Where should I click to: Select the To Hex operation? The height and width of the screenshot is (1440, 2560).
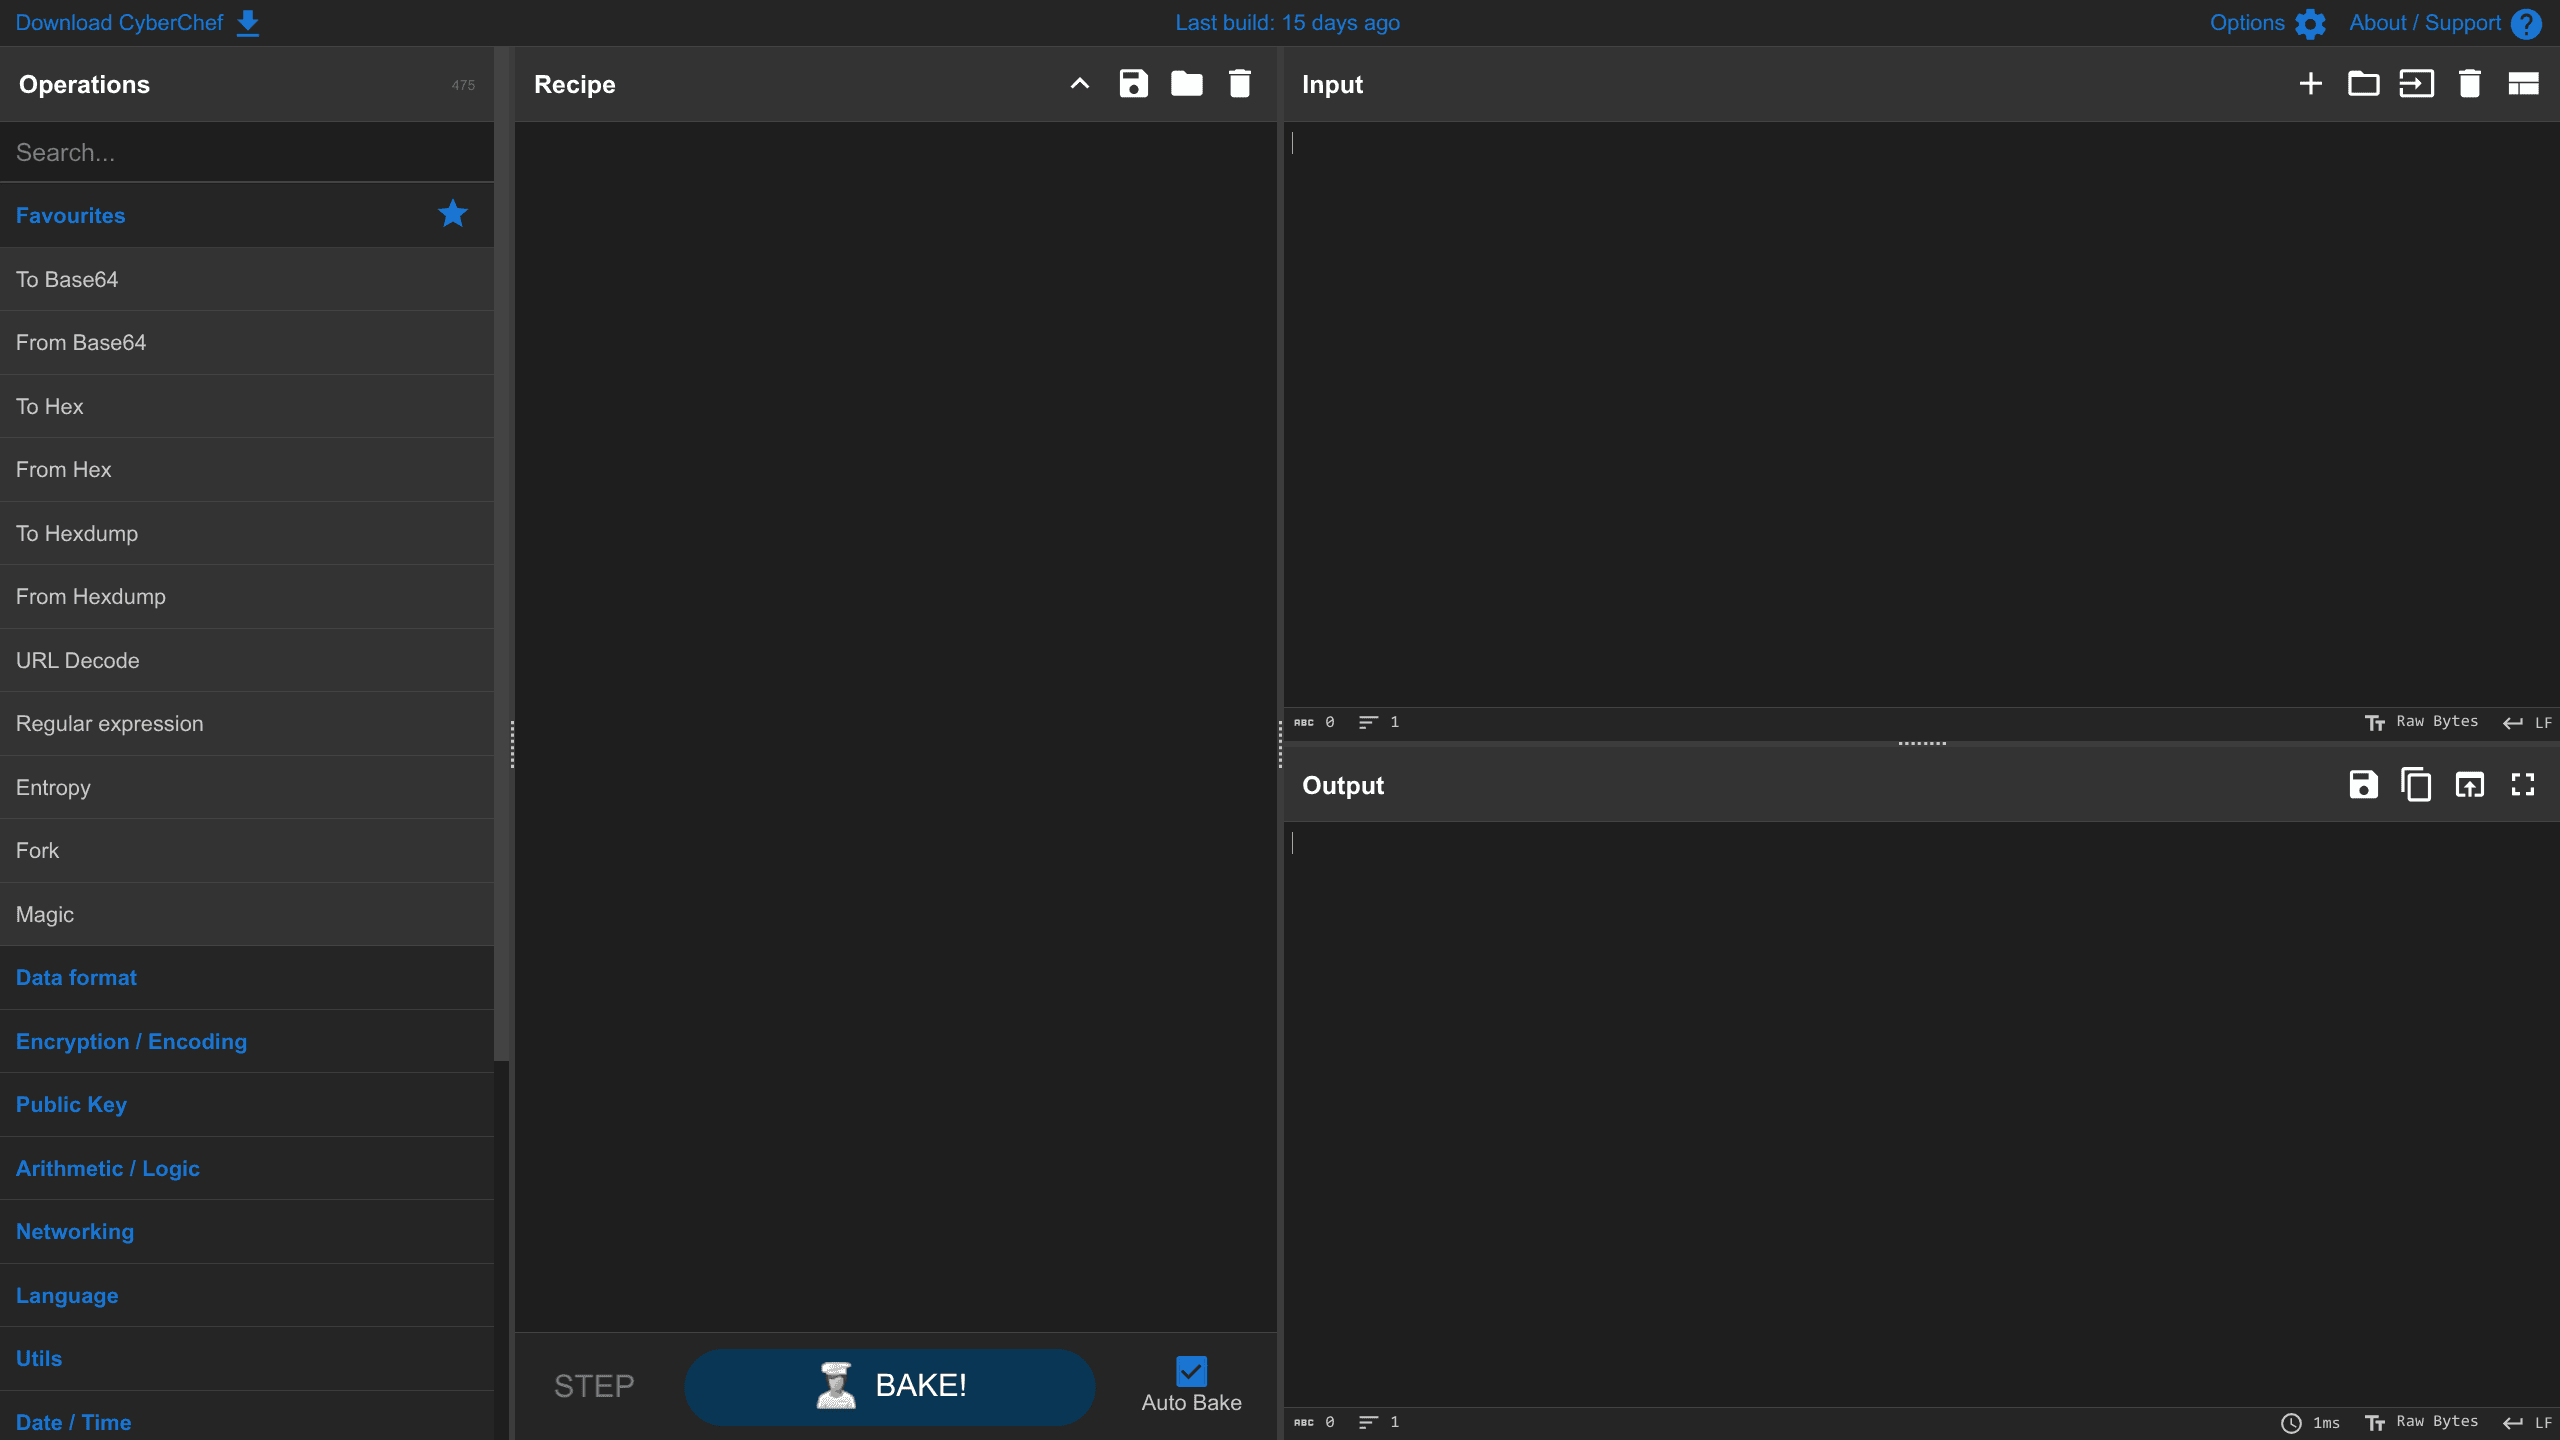pos(247,407)
